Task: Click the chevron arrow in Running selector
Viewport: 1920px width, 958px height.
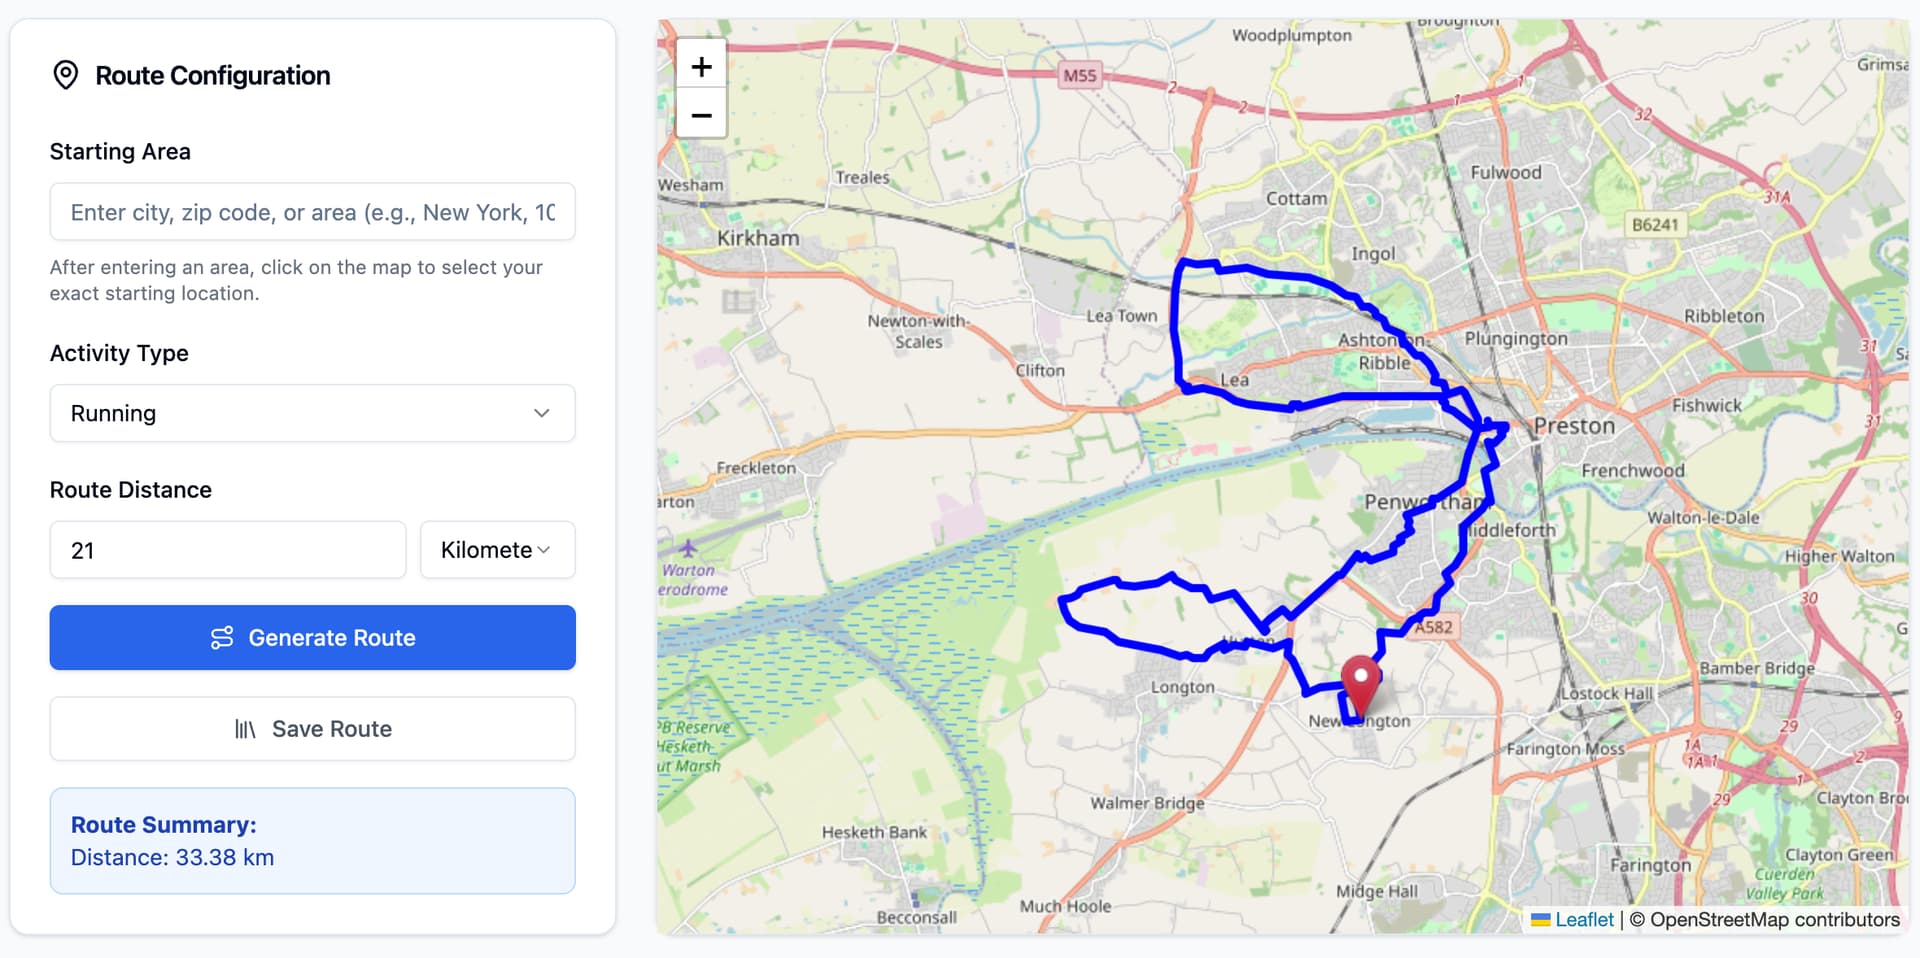Action: point(541,413)
